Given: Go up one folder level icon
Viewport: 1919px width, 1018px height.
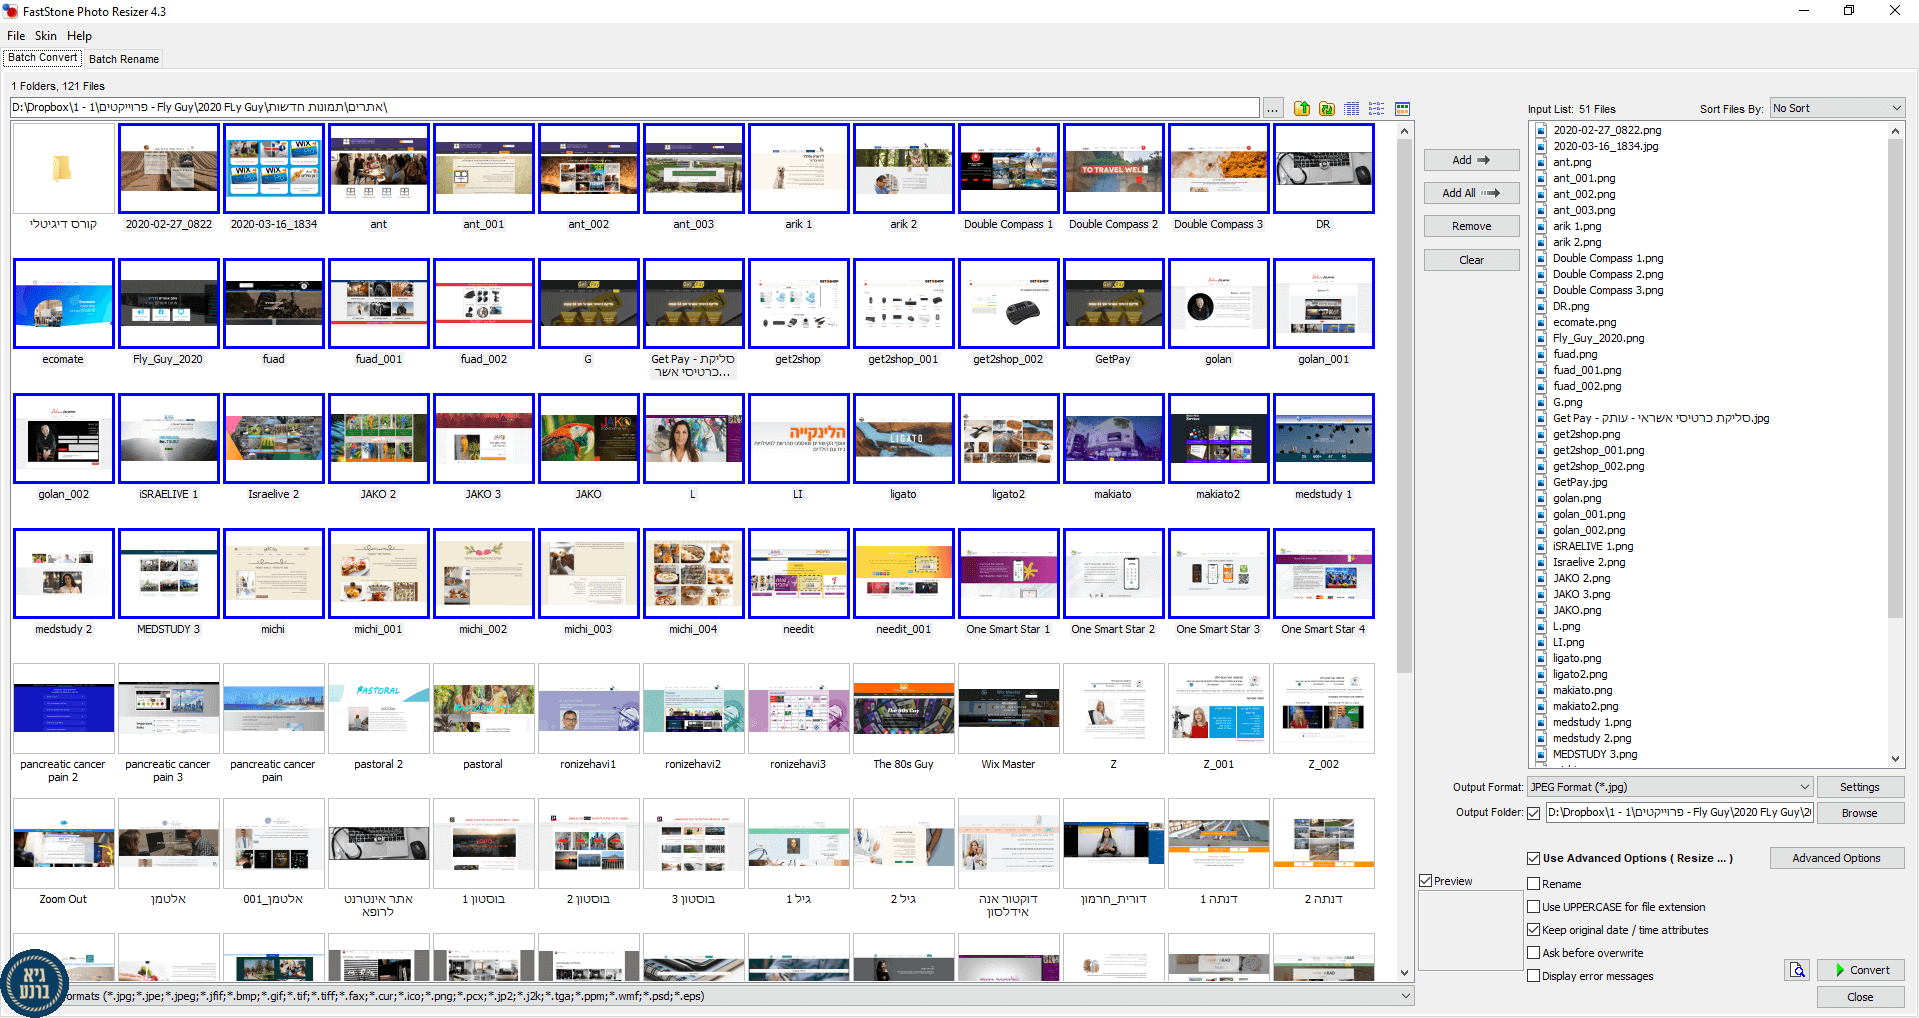Looking at the screenshot, I should [1301, 108].
